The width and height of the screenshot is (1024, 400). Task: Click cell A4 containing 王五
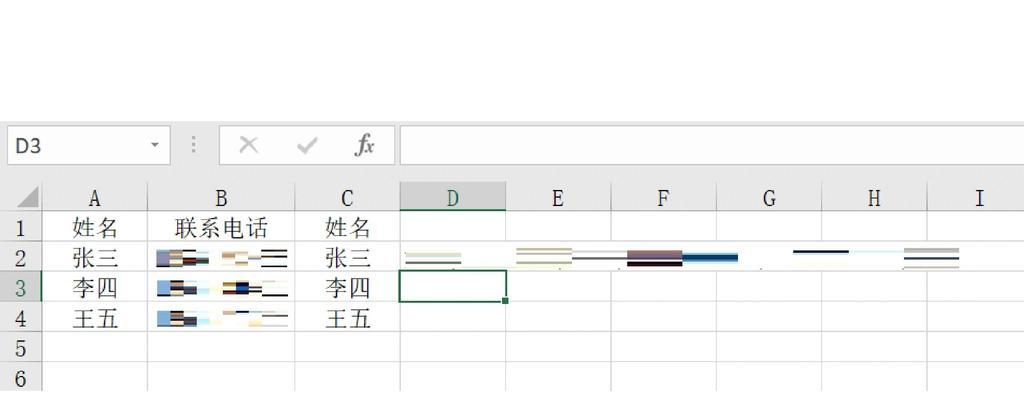pyautogui.click(x=94, y=319)
